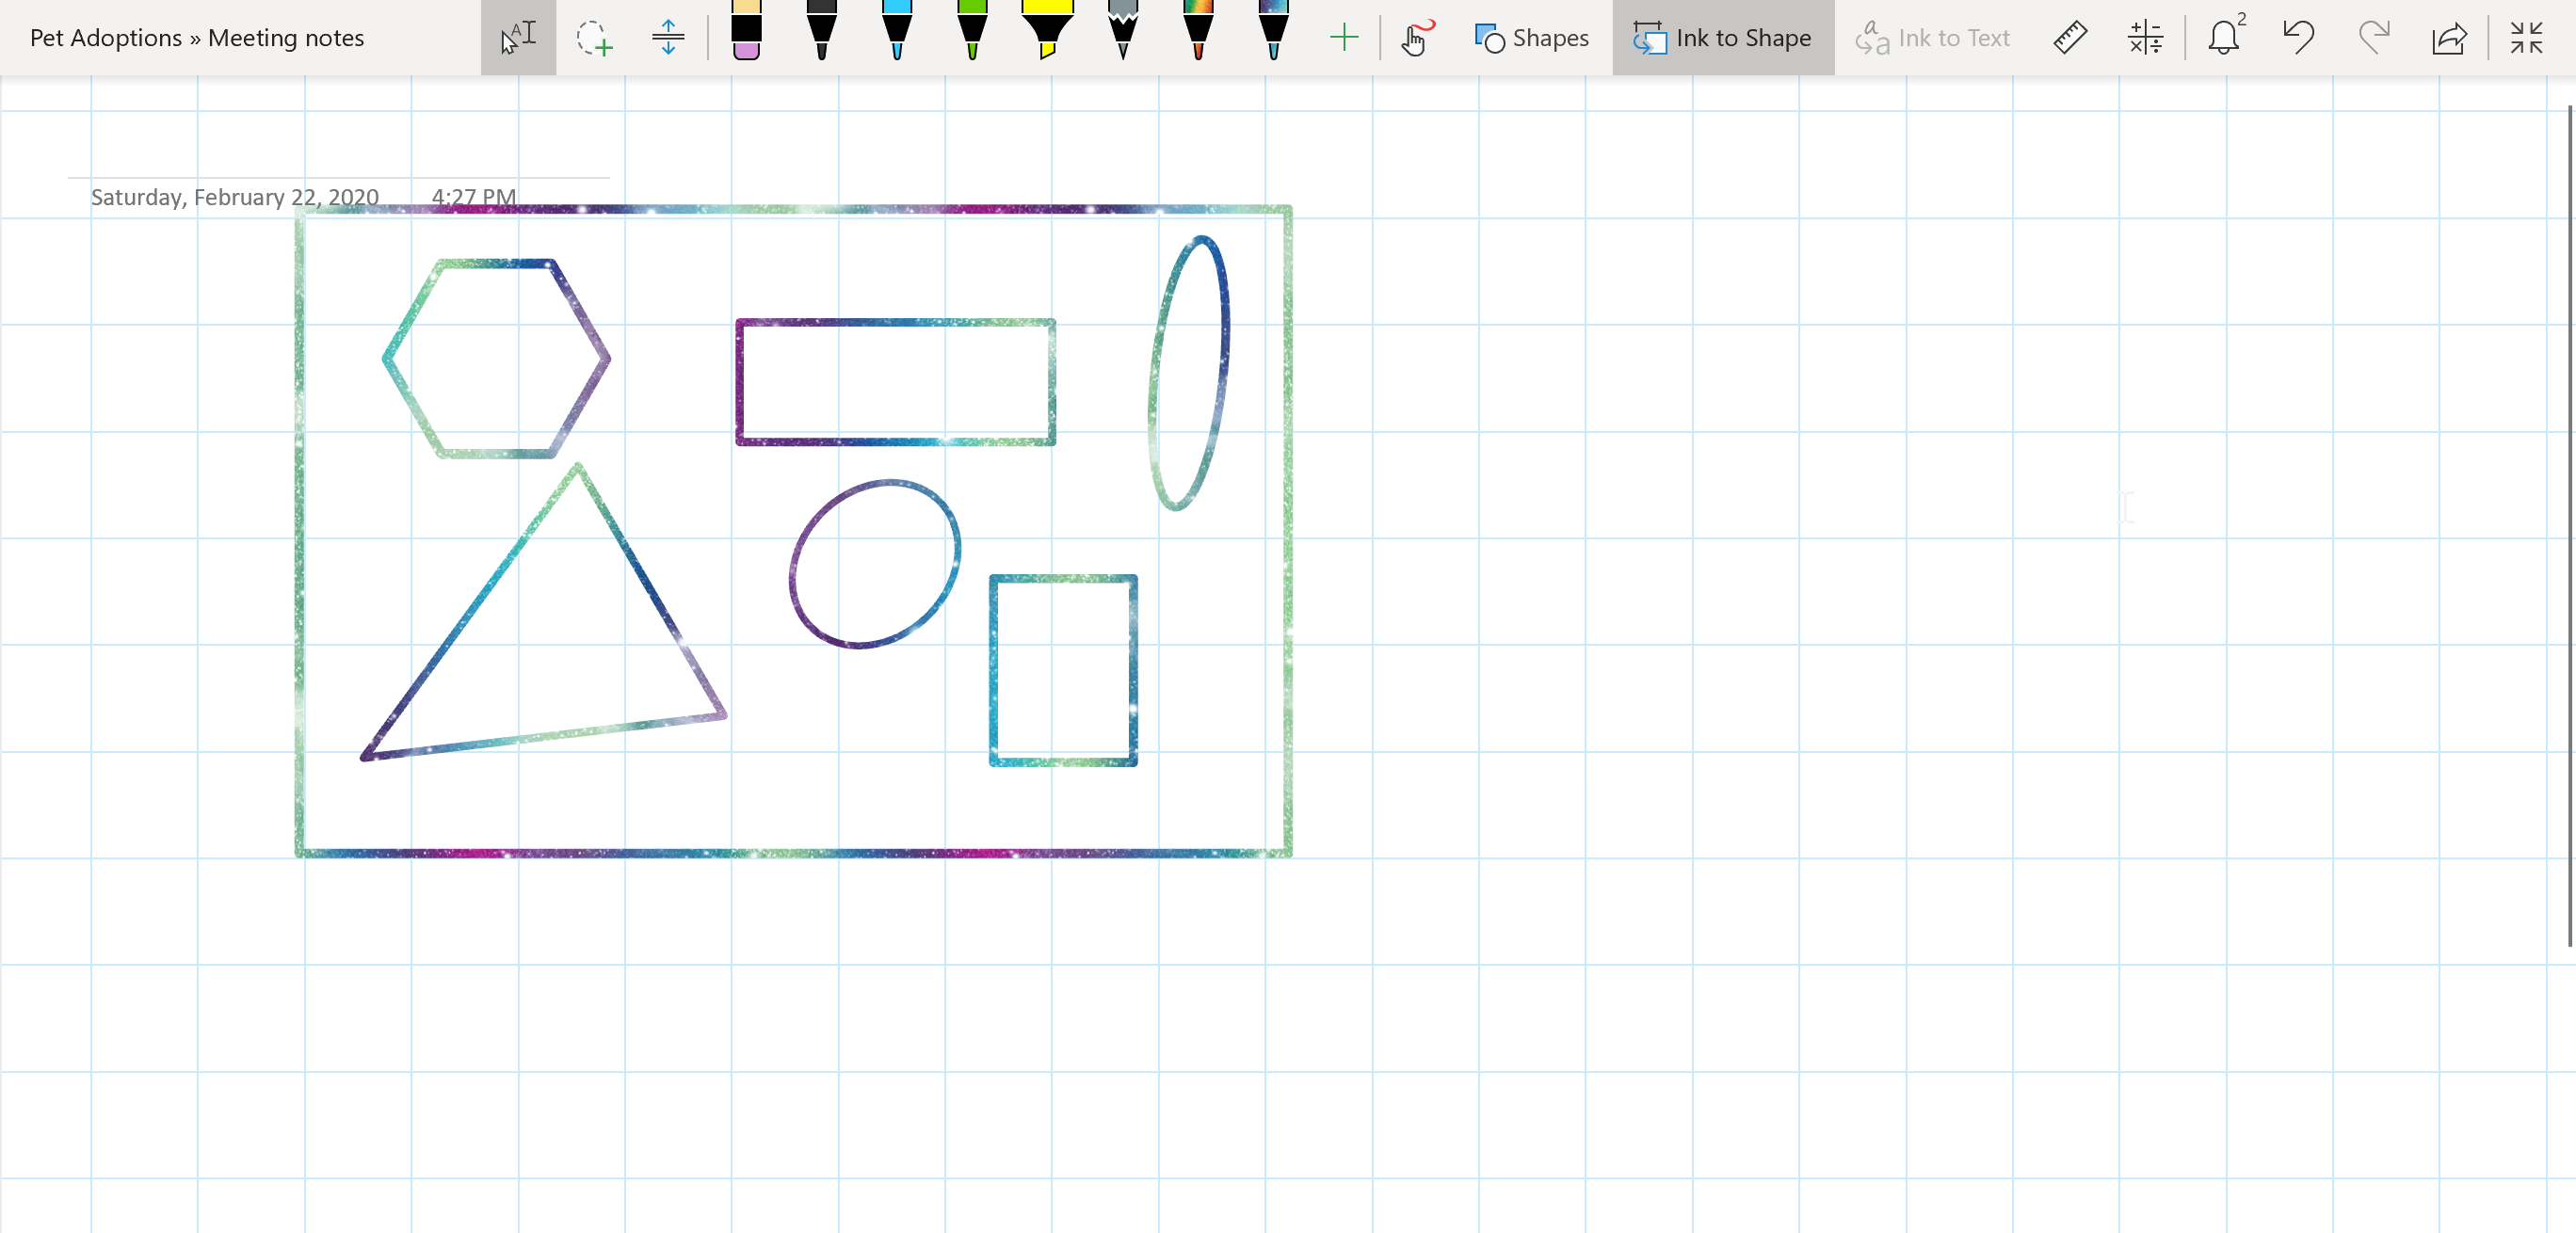Pick the light blue pen
The height and width of the screenshot is (1233, 2576).
tap(897, 30)
